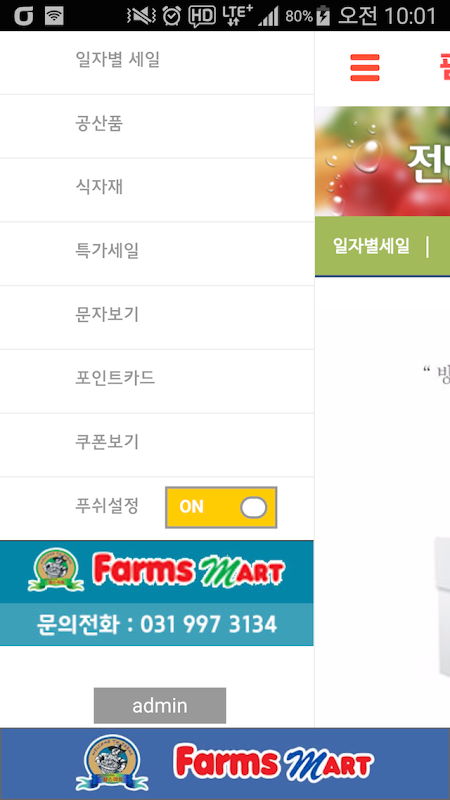Image resolution: width=450 pixels, height=800 pixels.
Task: Tap the HD call status icon
Action: click(202, 17)
